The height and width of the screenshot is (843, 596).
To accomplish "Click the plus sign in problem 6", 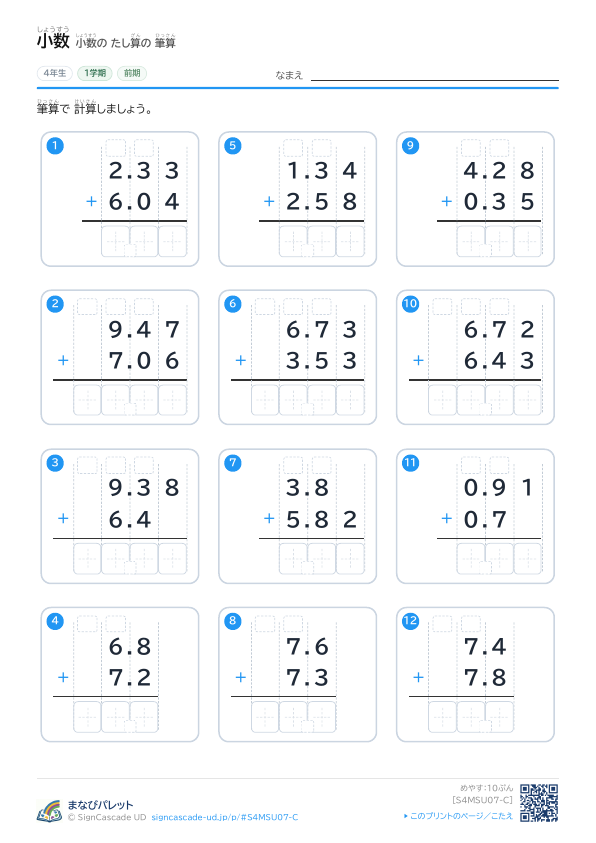I will 241,360.
